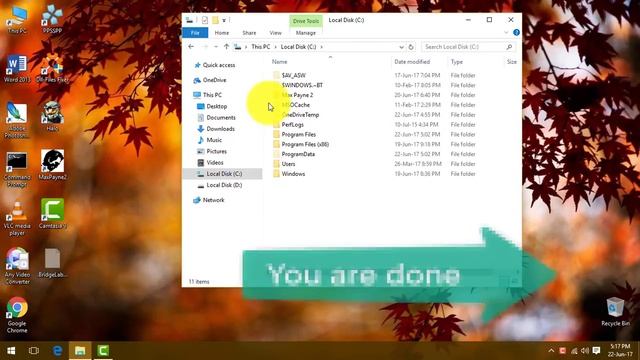Image resolution: width=640 pixels, height=360 pixels.
Task: Sort files by the Name column header
Action: [280, 62]
